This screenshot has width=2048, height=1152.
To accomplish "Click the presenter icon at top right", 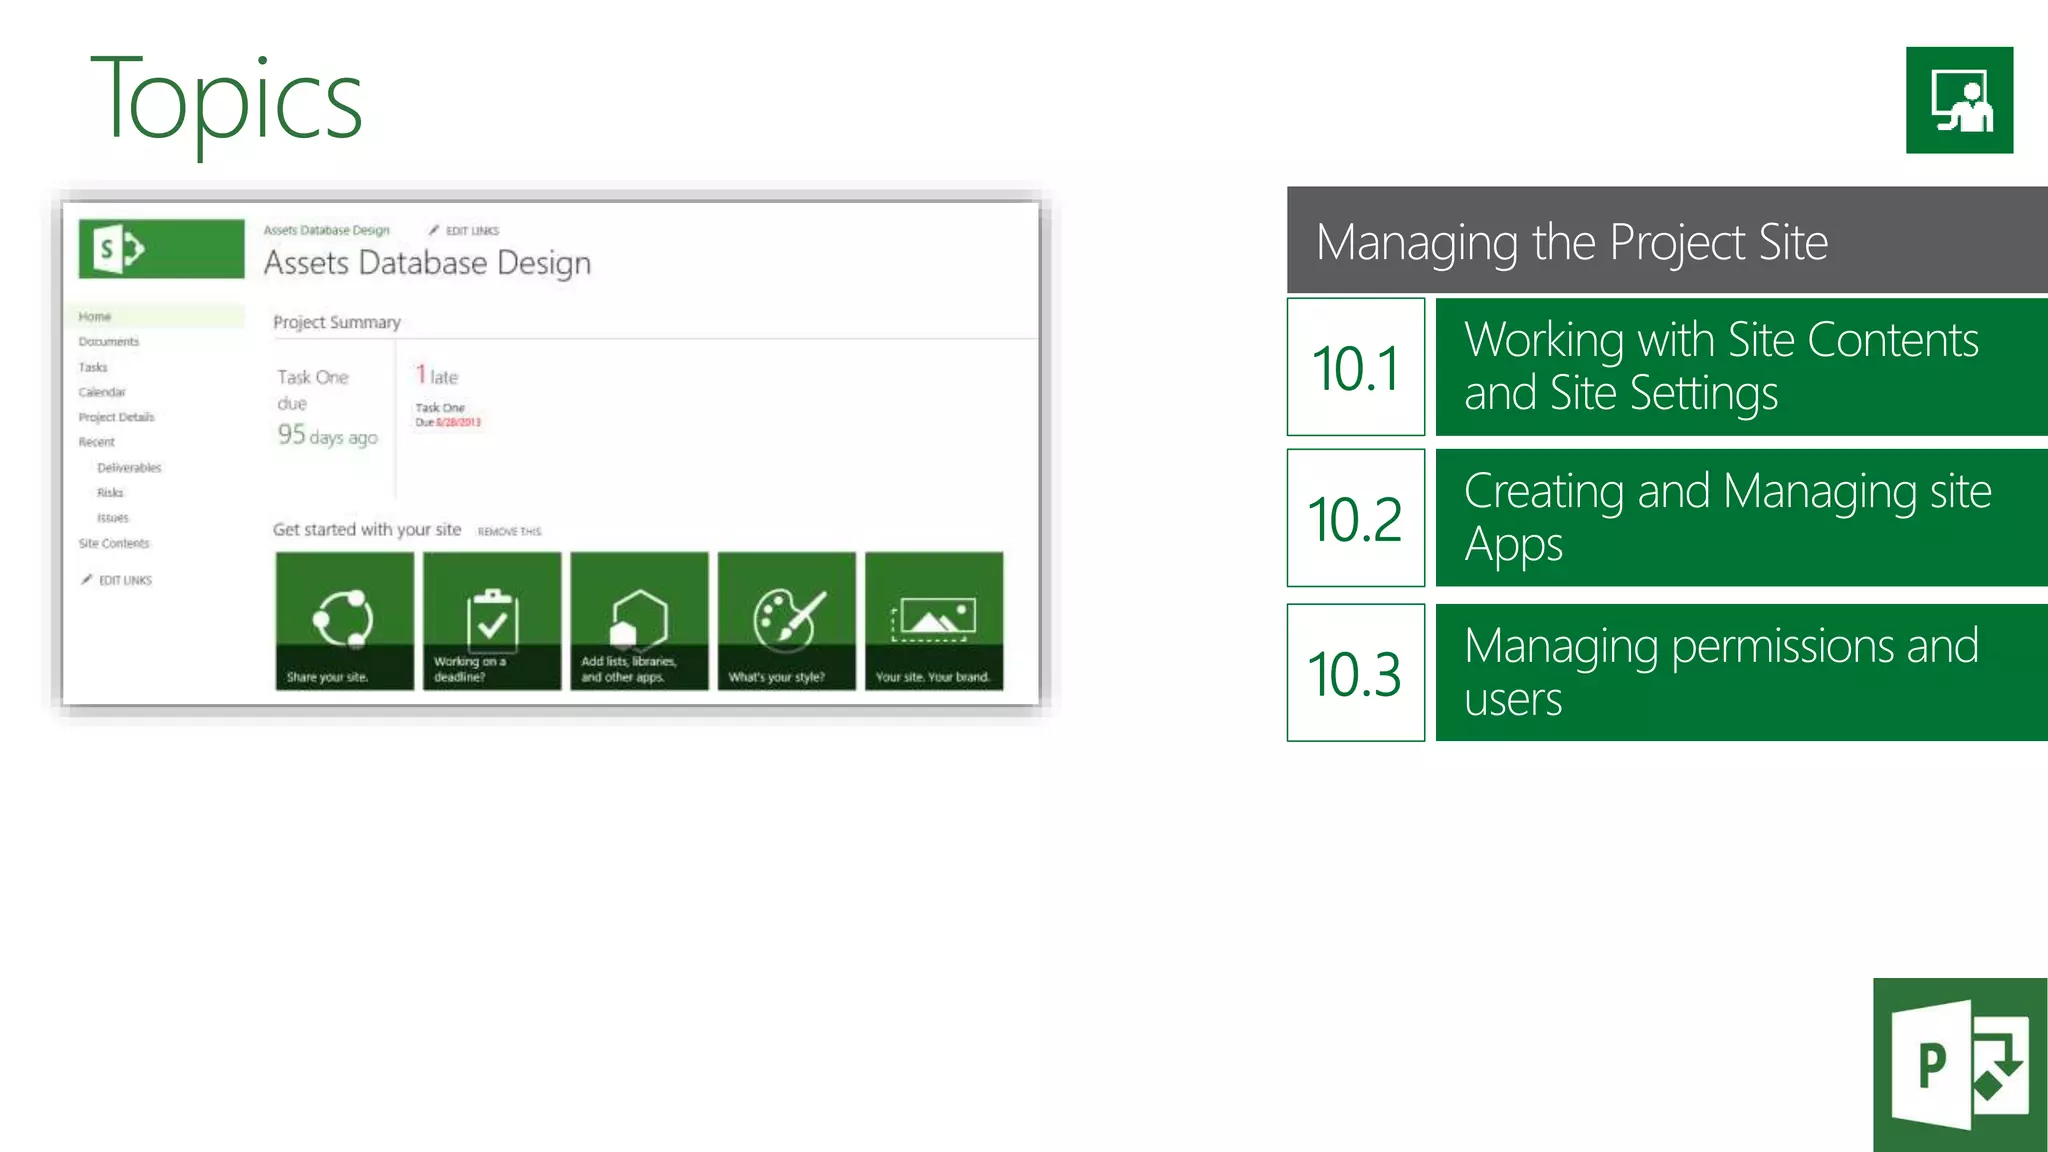I will 1959,100.
